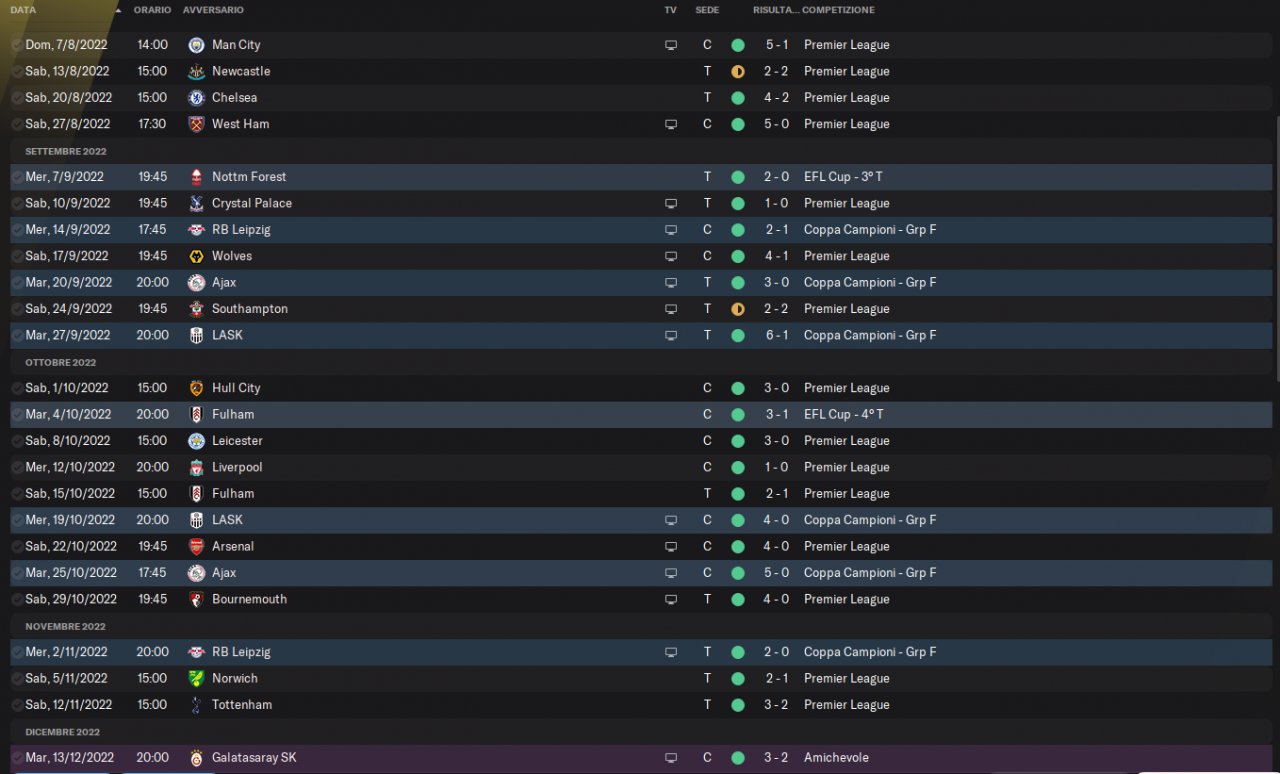Click the Liverpool club crest
Image resolution: width=1280 pixels, height=774 pixels.
pos(196,468)
